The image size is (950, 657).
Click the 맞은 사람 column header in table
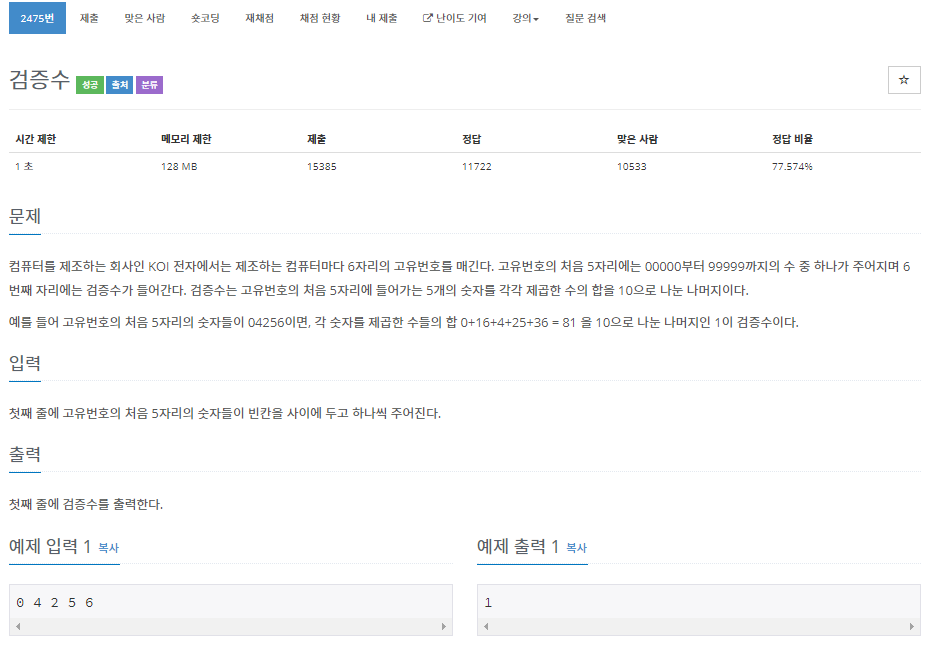pos(637,139)
